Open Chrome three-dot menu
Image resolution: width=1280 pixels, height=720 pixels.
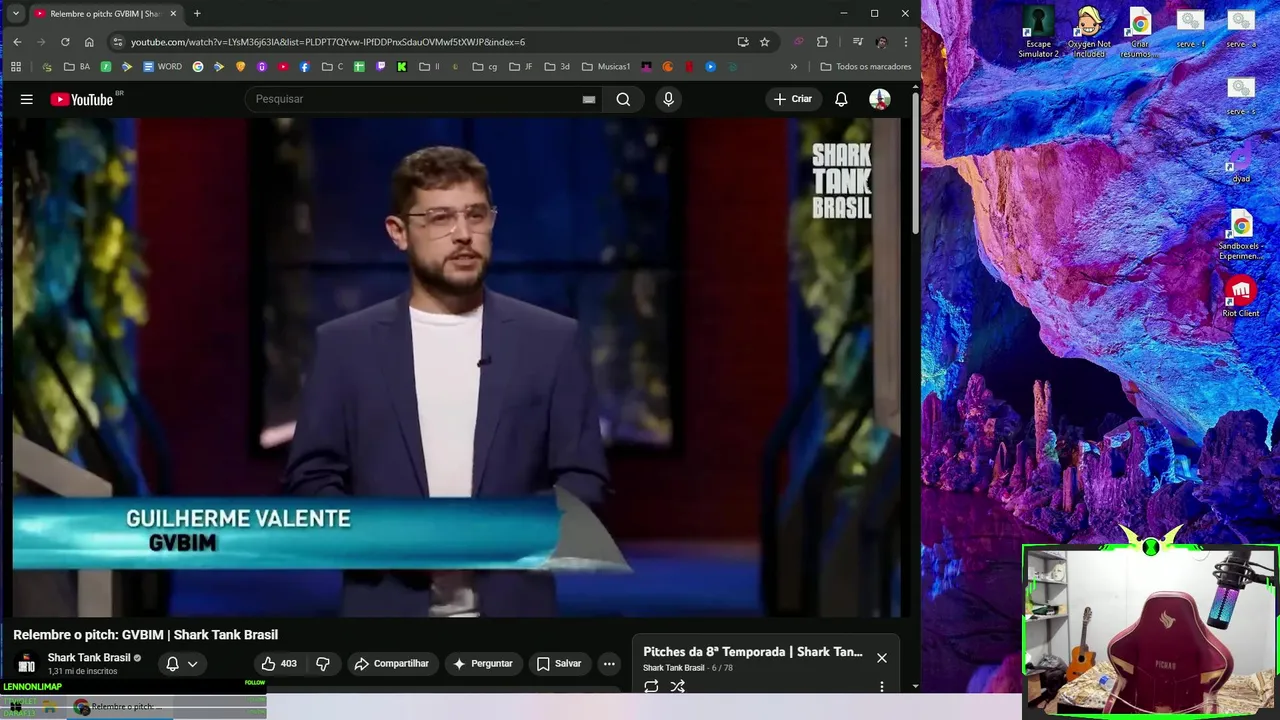pyautogui.click(x=905, y=42)
